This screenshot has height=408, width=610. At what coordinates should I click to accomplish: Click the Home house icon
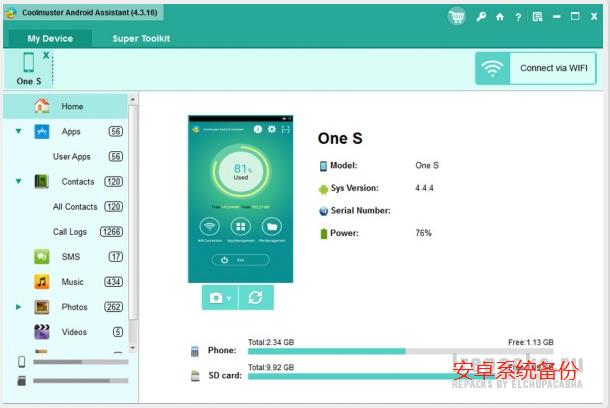pyautogui.click(x=42, y=106)
